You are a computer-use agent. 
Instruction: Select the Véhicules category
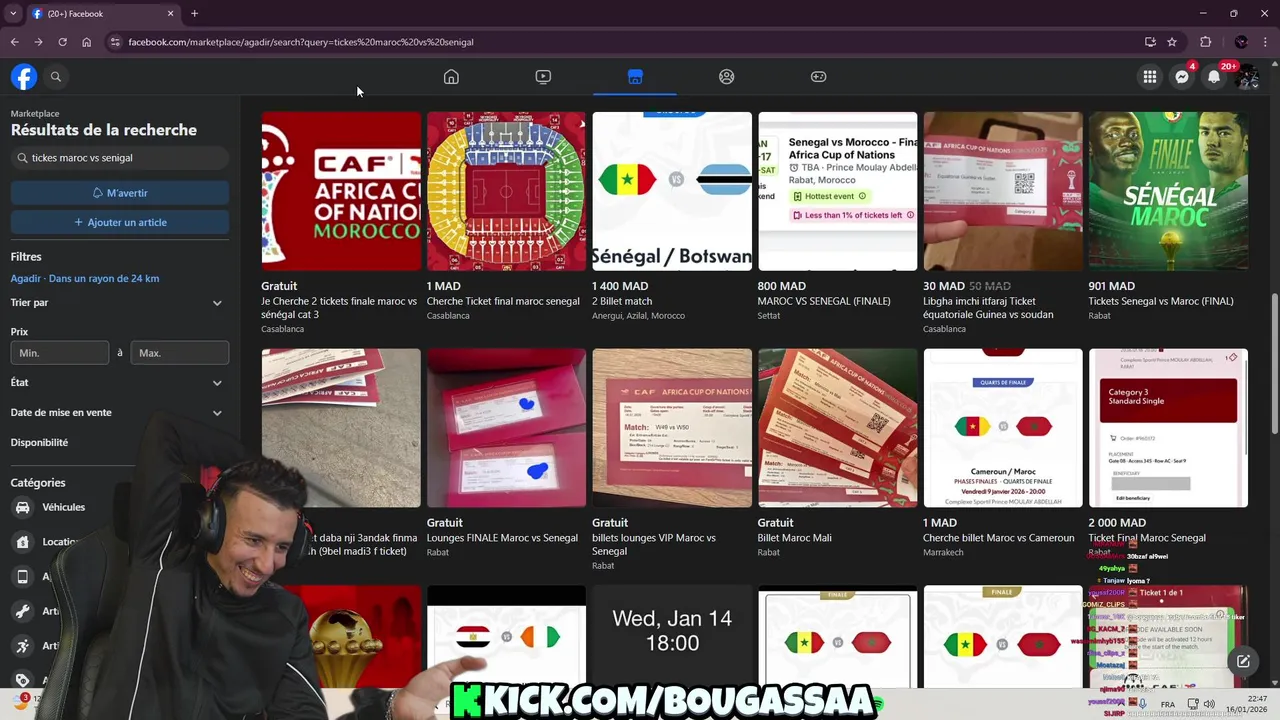(x=63, y=508)
